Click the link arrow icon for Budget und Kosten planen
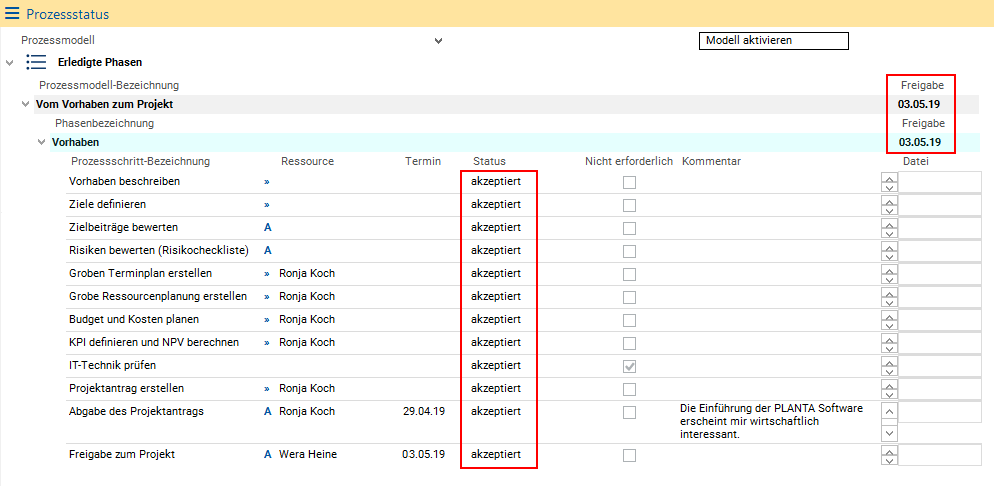The width and height of the screenshot is (994, 486). click(267, 319)
